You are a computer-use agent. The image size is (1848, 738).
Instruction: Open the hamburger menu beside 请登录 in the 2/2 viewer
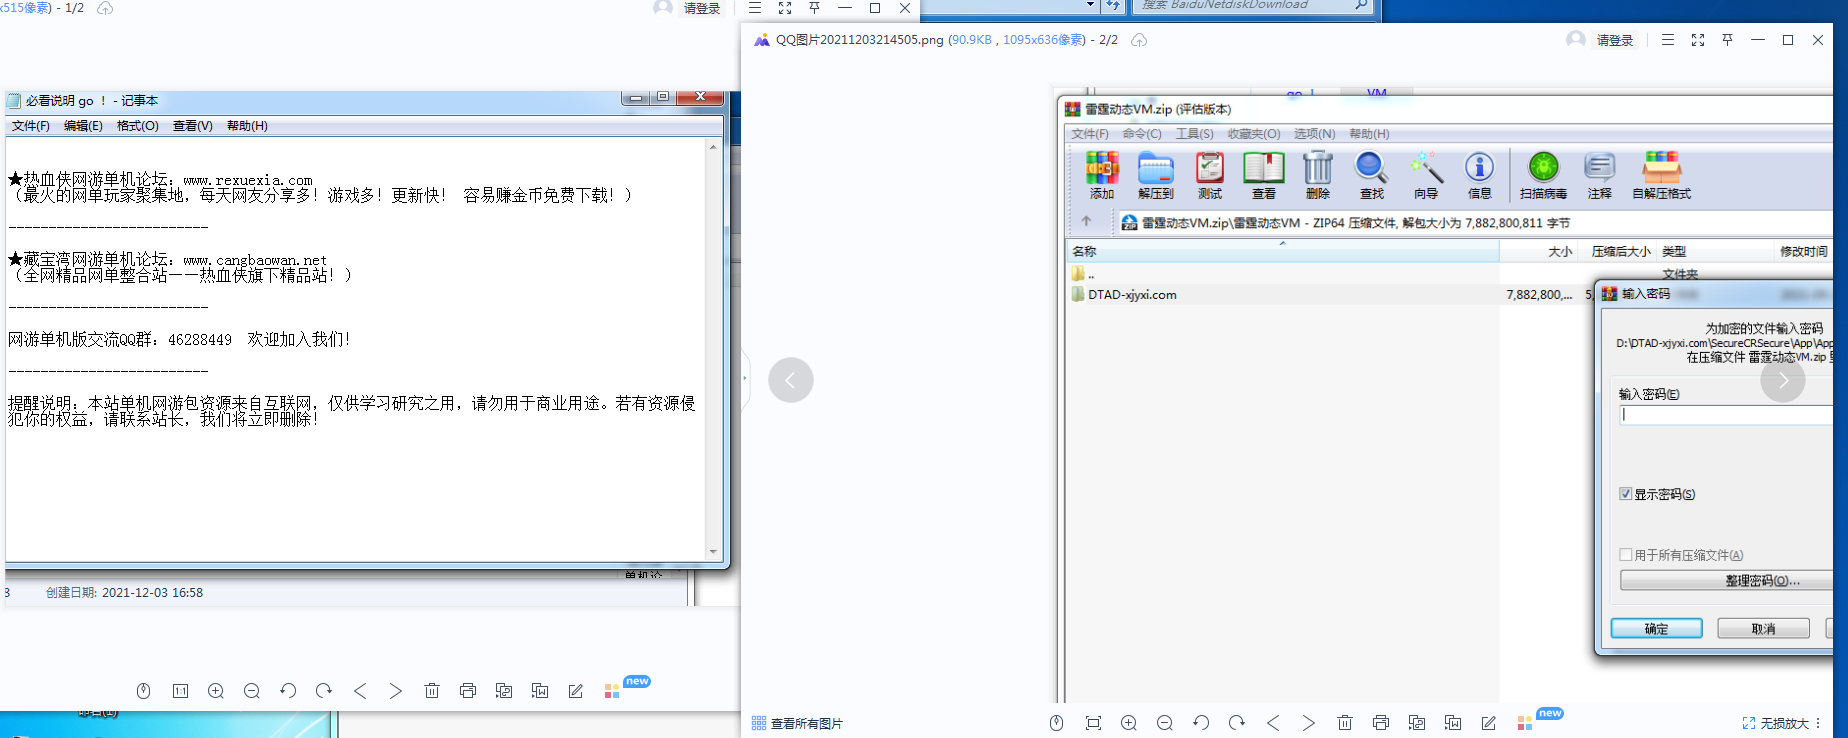click(x=1667, y=40)
